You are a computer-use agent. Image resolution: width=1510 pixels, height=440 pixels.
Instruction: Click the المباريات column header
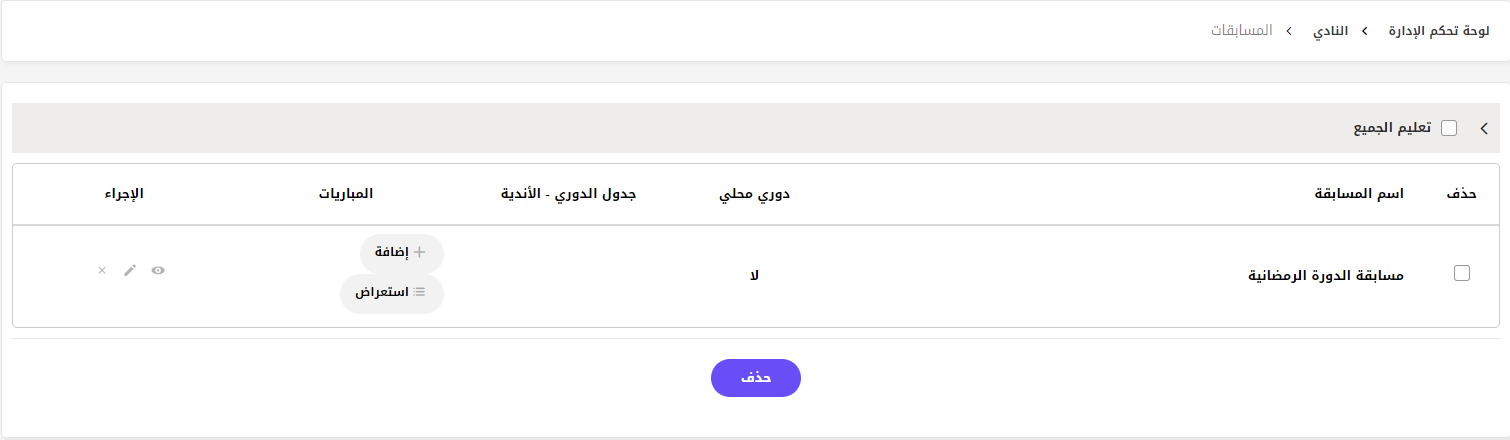346,194
